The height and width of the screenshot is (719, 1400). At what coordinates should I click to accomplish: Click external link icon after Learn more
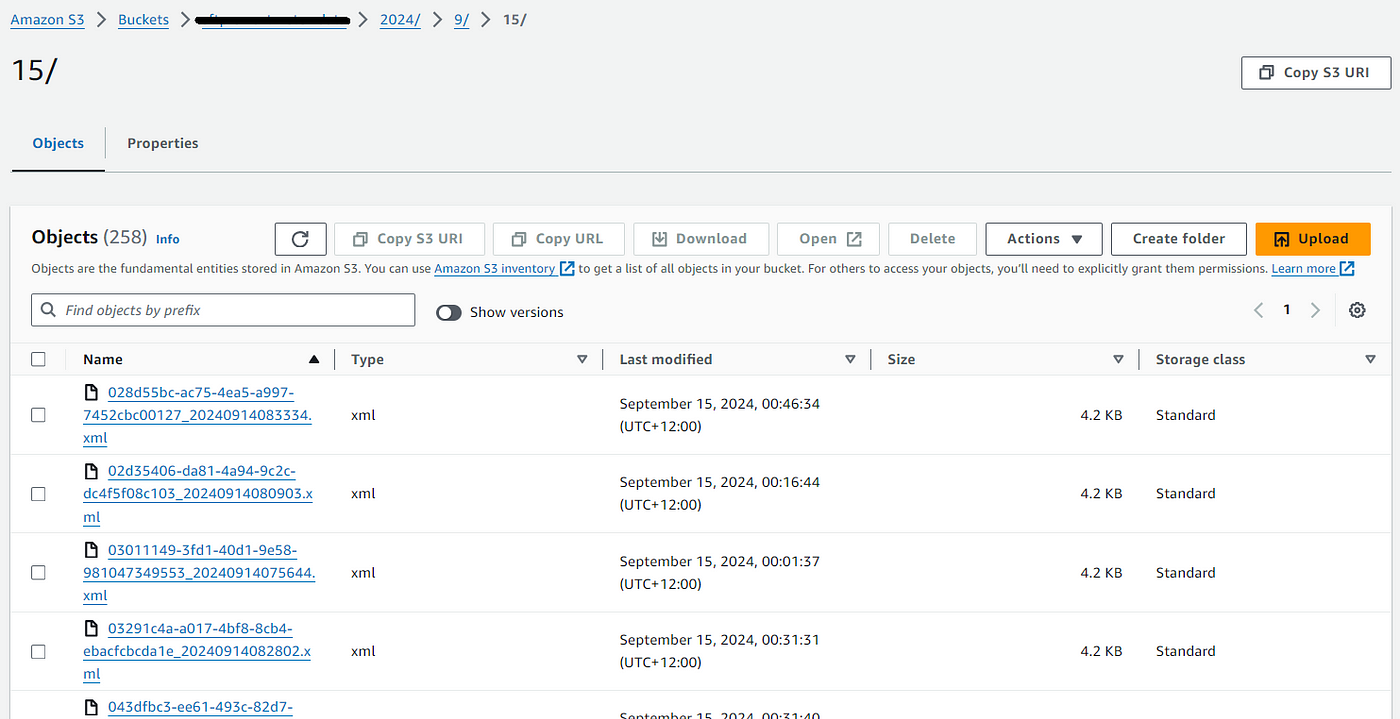(x=1347, y=268)
